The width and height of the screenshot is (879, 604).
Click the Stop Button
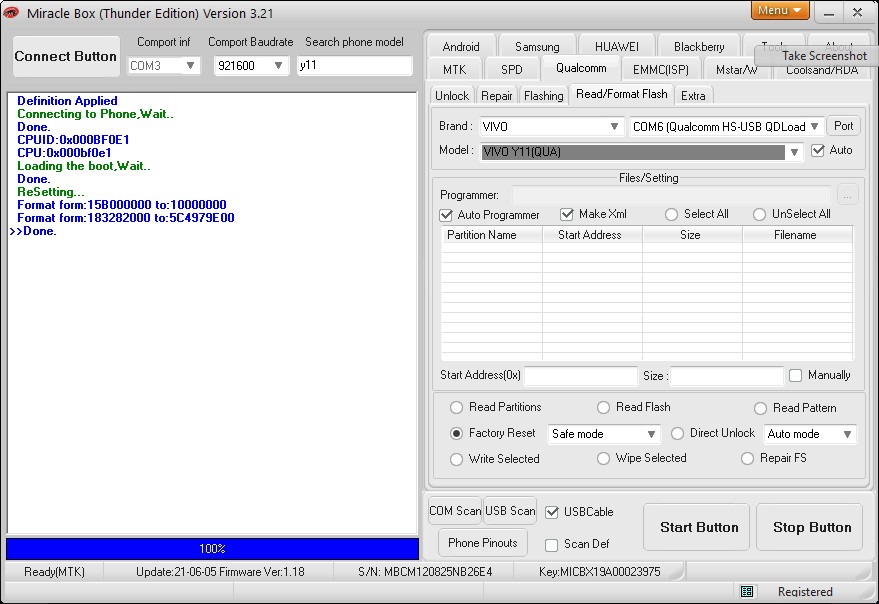(809, 527)
